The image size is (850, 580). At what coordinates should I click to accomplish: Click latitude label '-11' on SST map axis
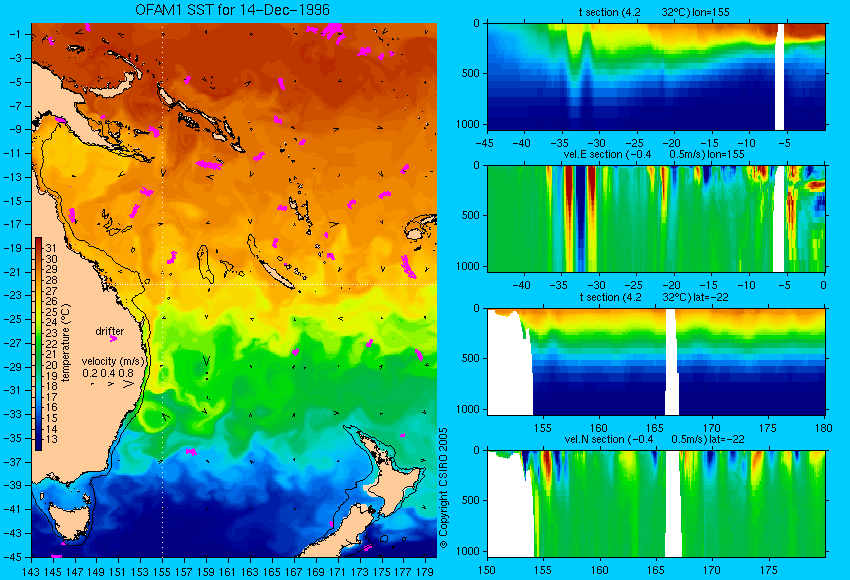(x=15, y=153)
